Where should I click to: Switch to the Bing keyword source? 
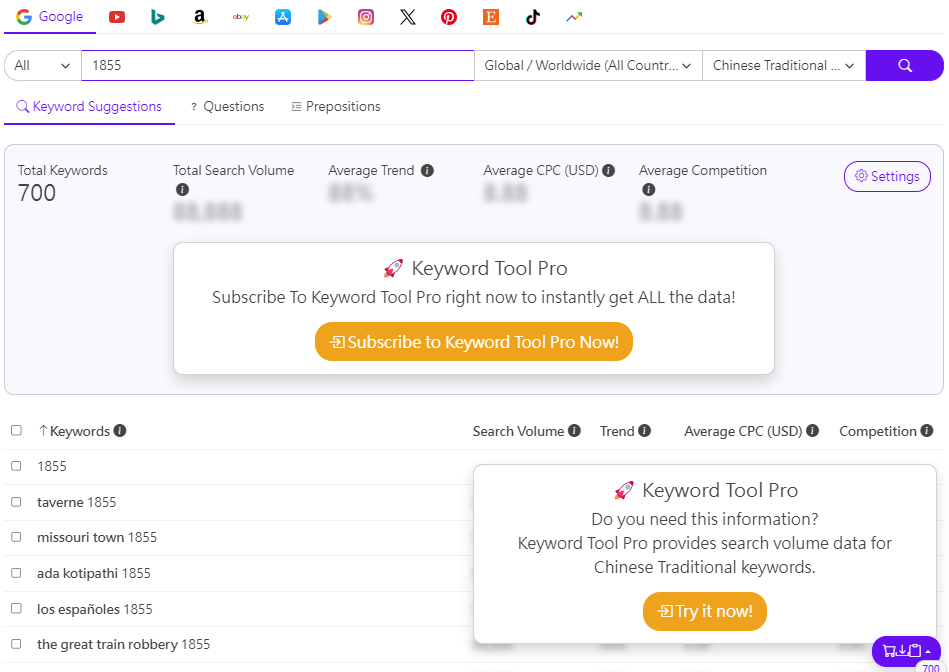pyautogui.click(x=157, y=17)
